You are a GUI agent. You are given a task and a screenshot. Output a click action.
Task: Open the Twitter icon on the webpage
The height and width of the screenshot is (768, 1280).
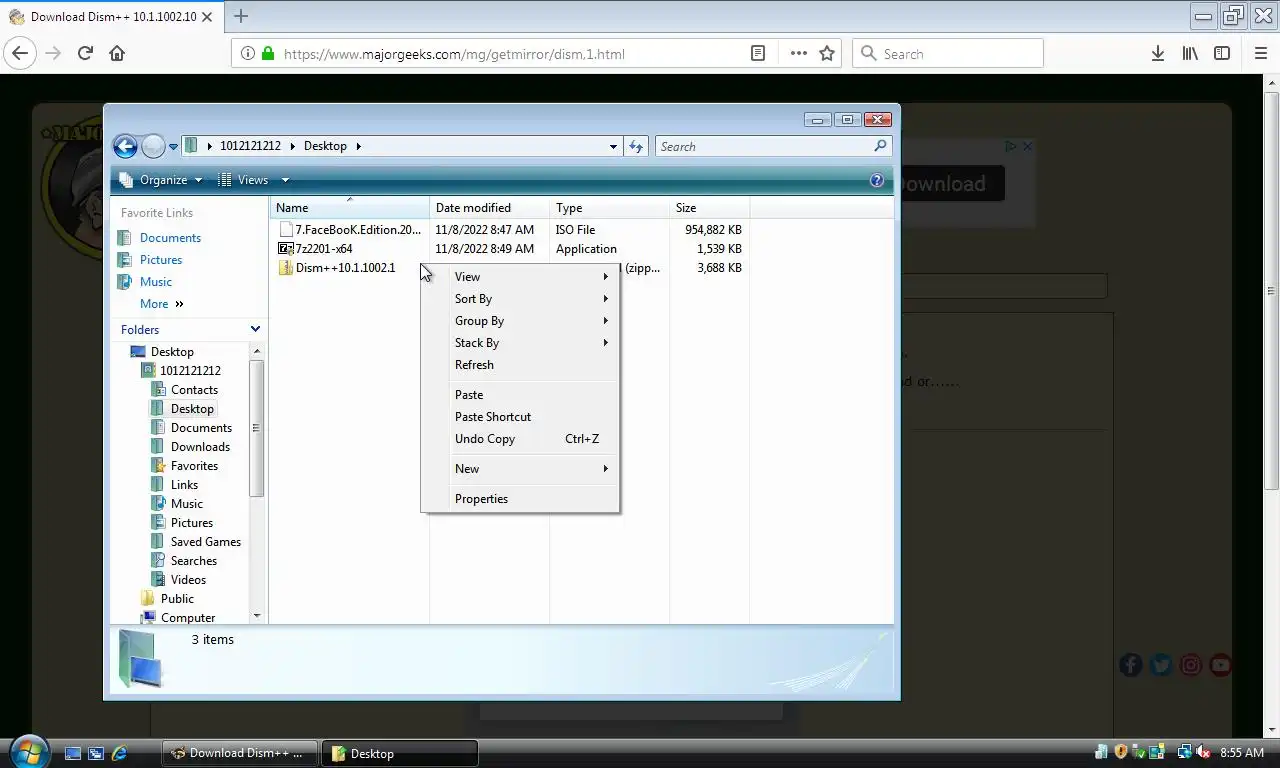pyautogui.click(x=1160, y=665)
